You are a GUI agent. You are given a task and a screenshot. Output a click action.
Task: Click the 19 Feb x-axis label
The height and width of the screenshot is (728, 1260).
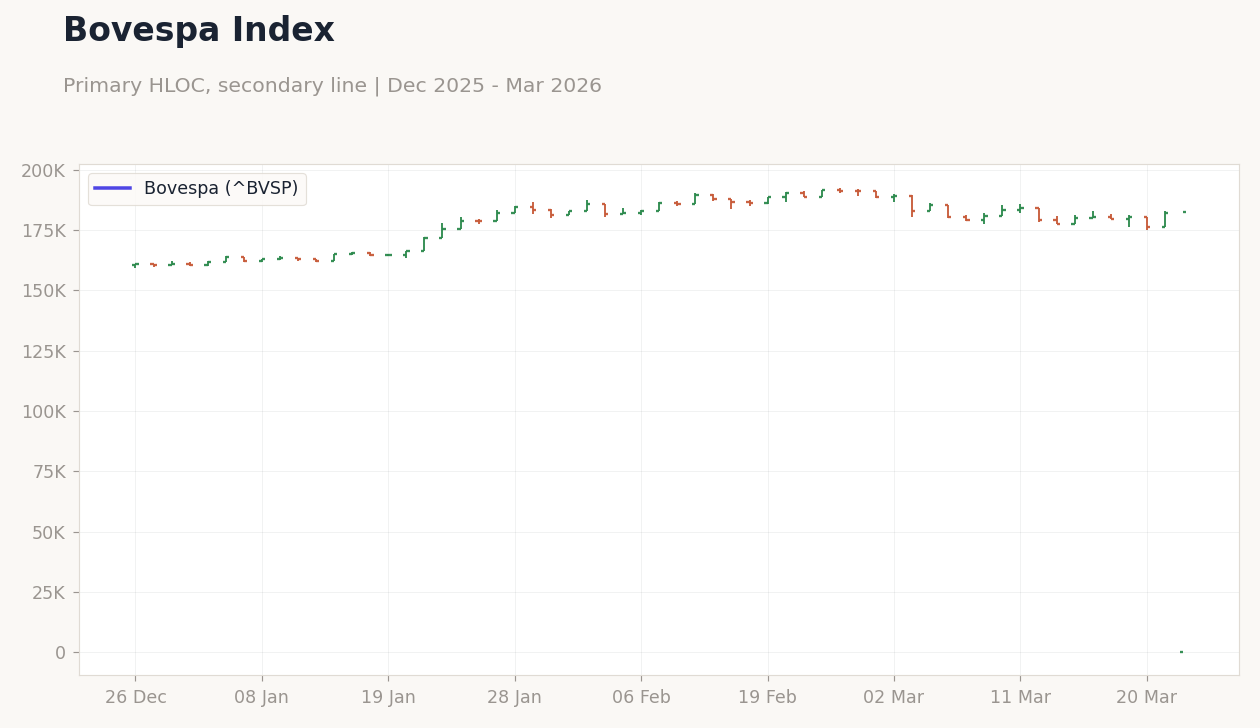pyautogui.click(x=768, y=698)
